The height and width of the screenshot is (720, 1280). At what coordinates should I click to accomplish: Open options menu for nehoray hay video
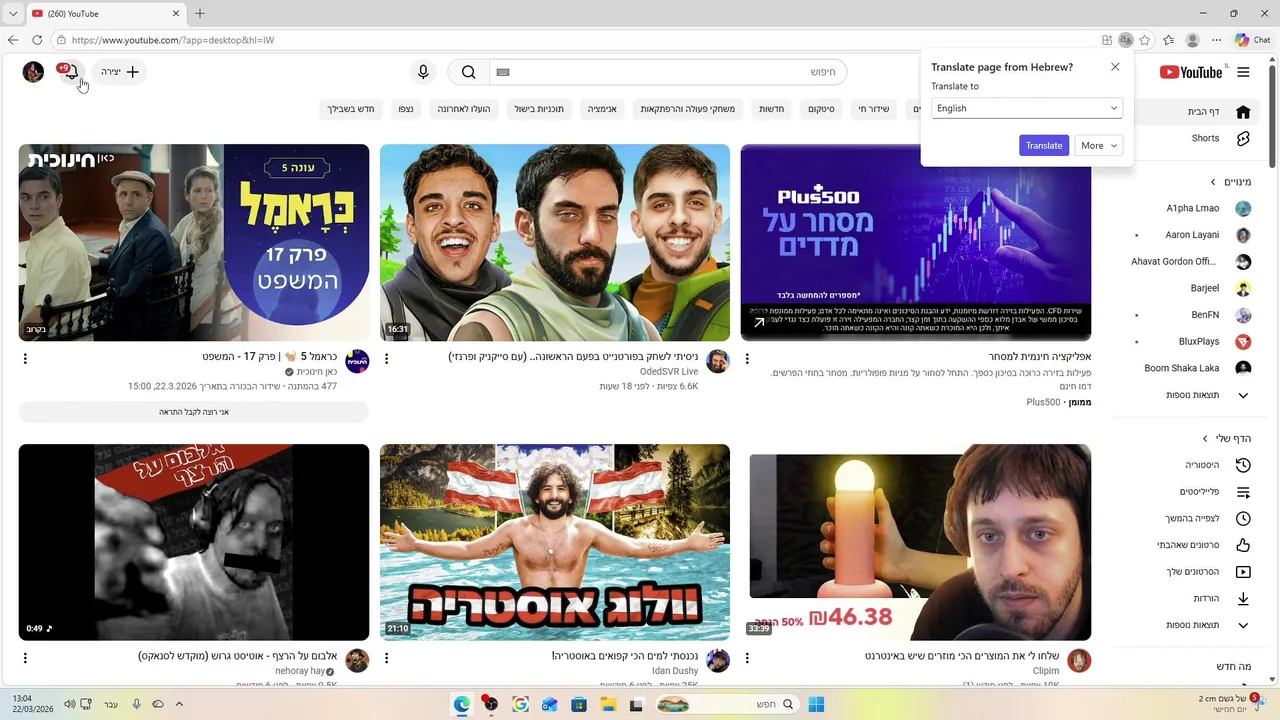[25, 658]
